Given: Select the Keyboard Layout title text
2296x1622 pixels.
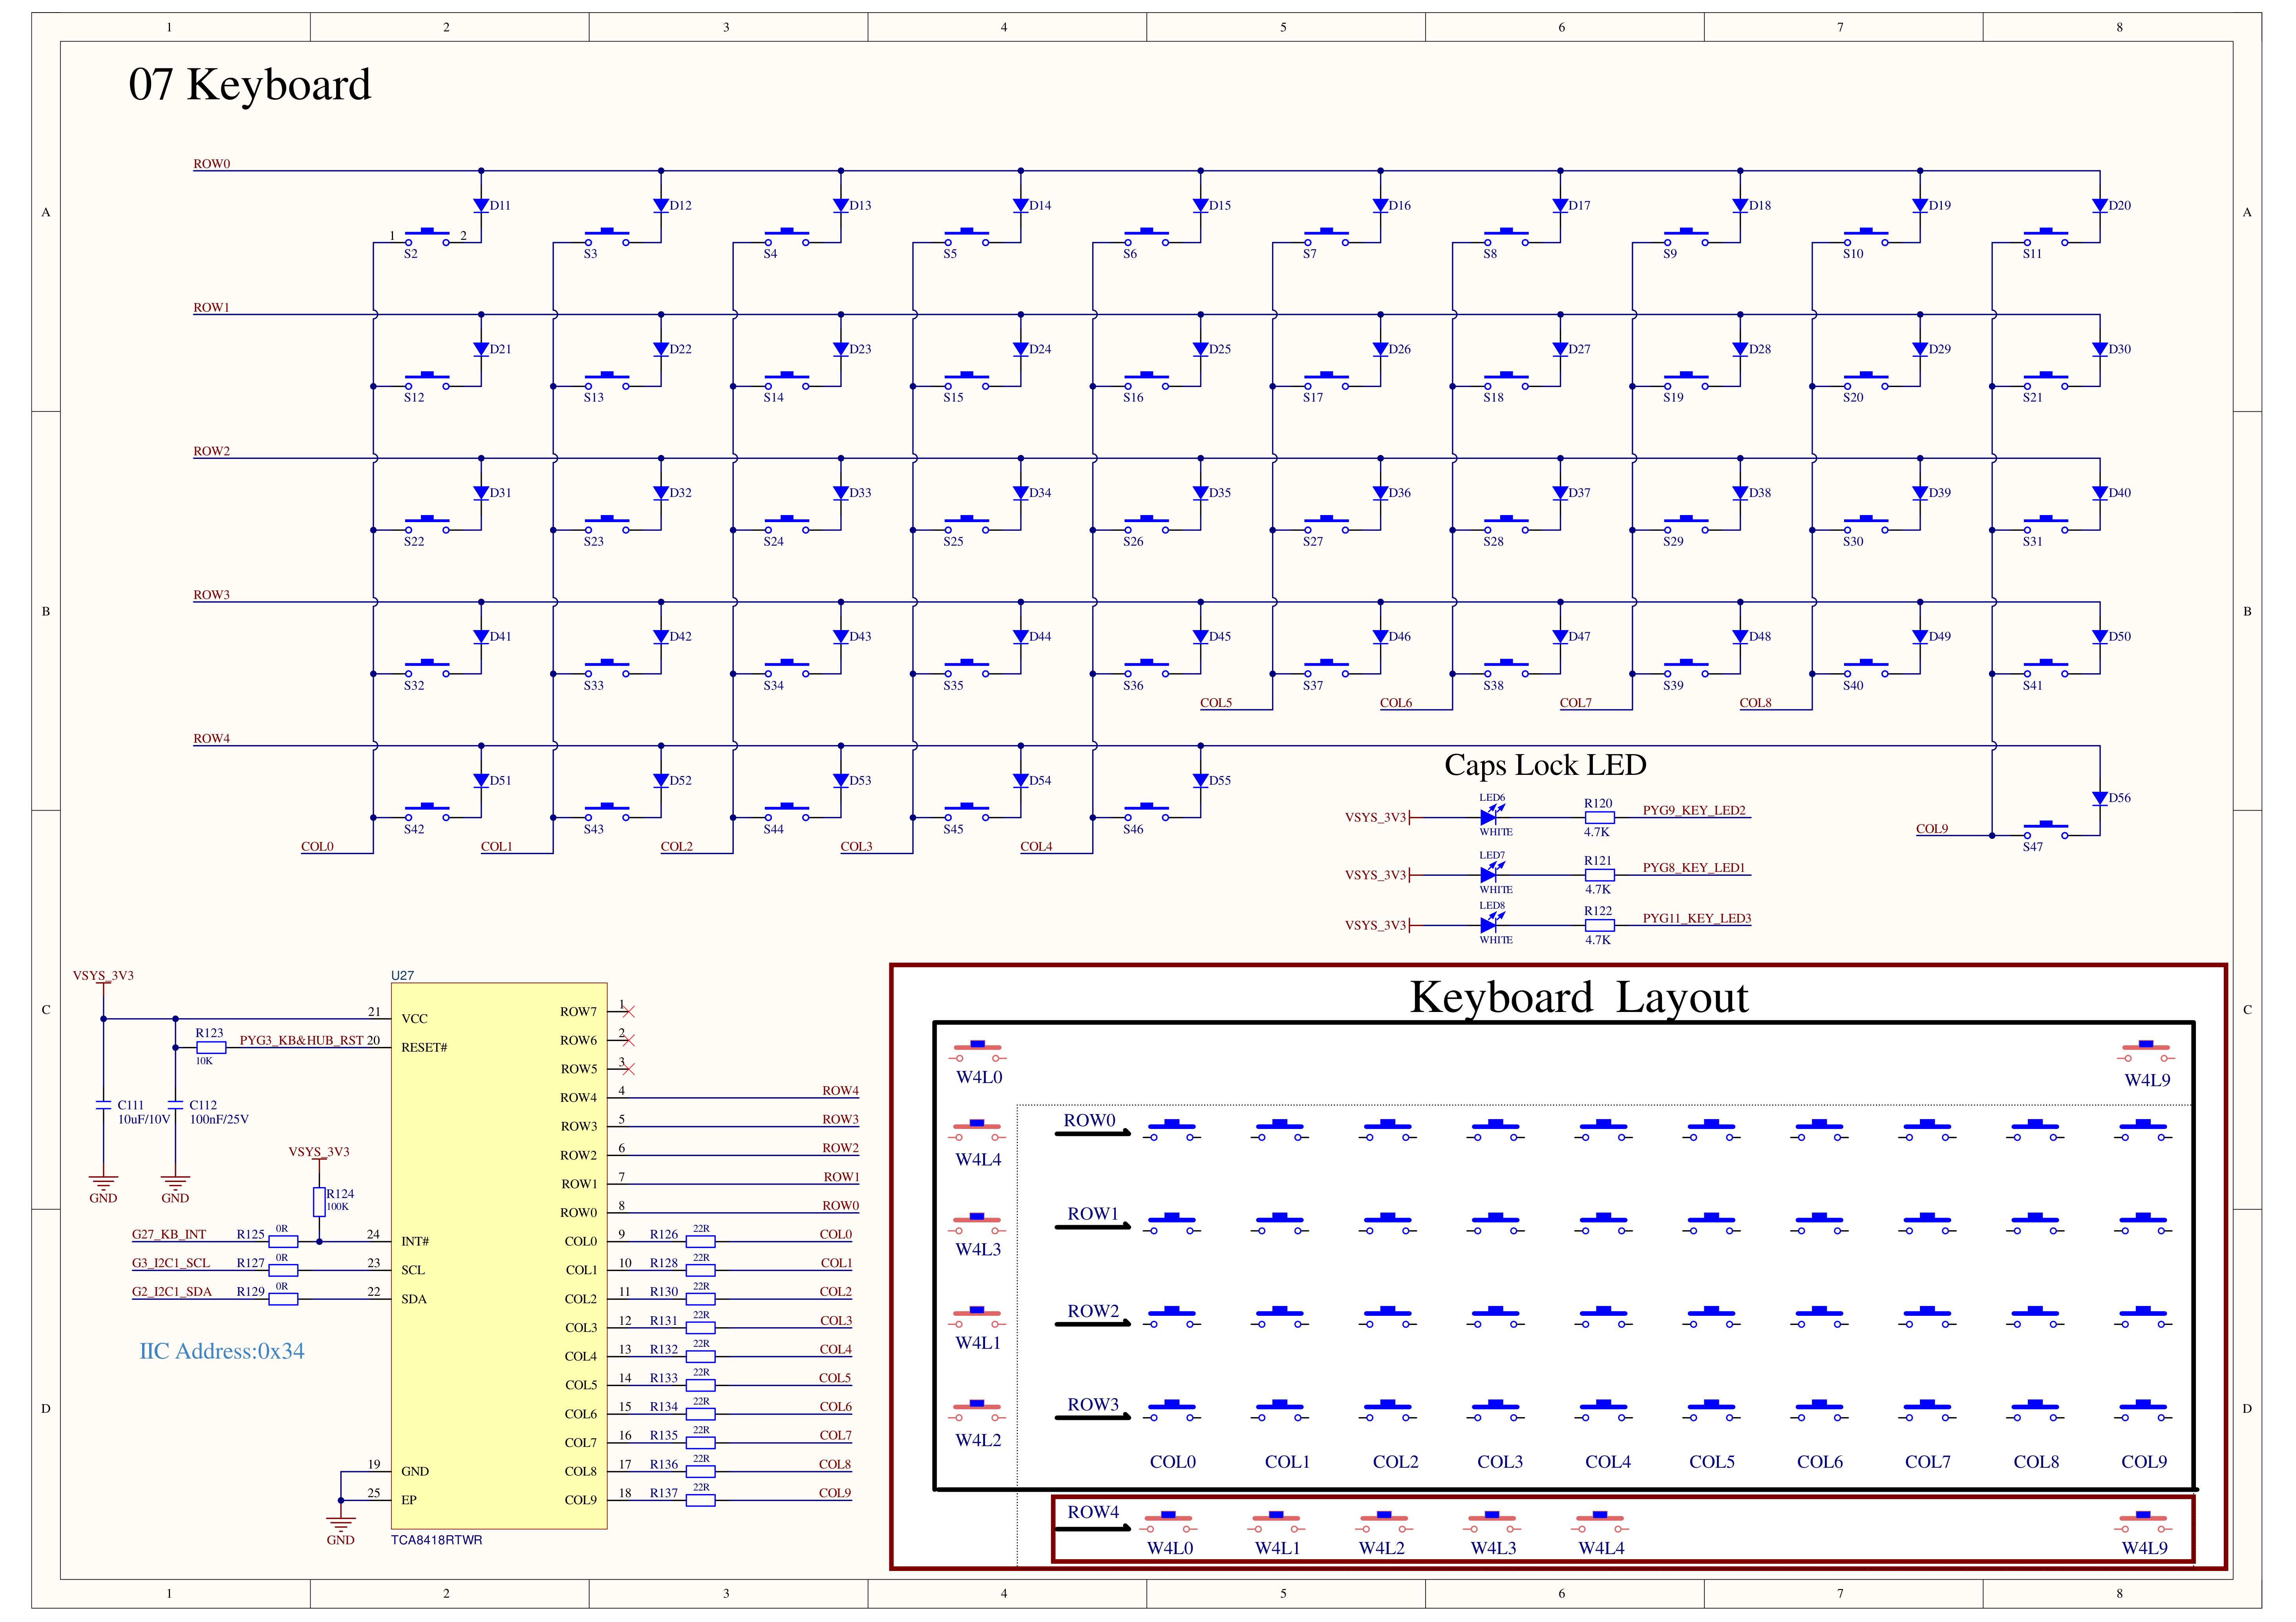Looking at the screenshot, I should 1579,998.
